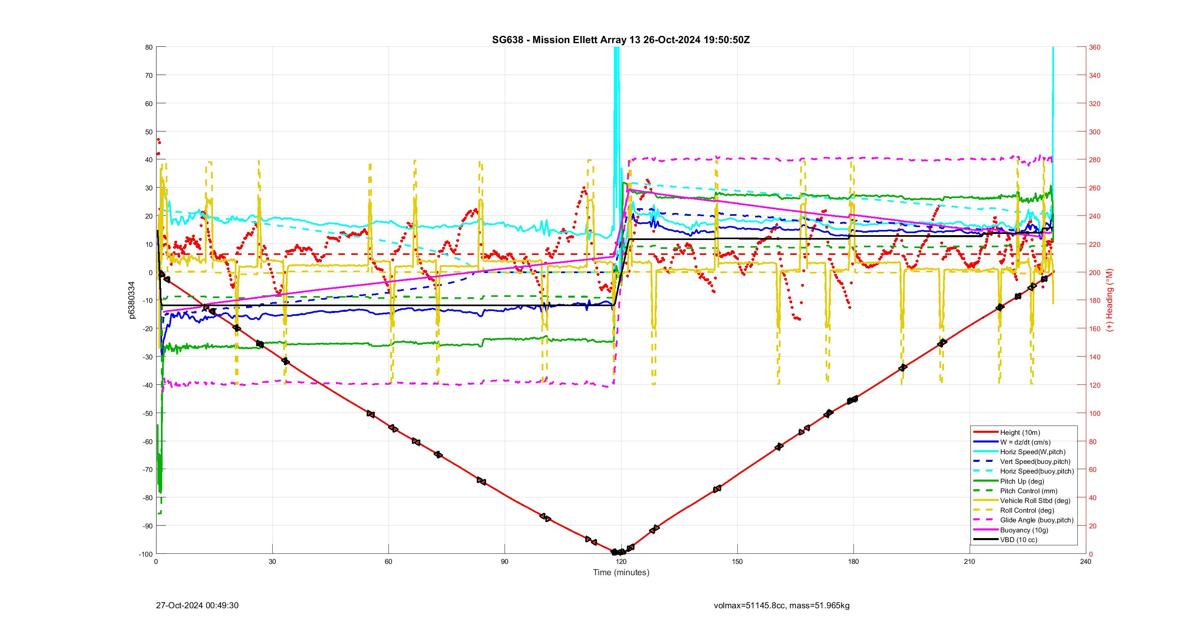
Task: Click the "Time (minutes)" axis label
Action: tap(620, 573)
